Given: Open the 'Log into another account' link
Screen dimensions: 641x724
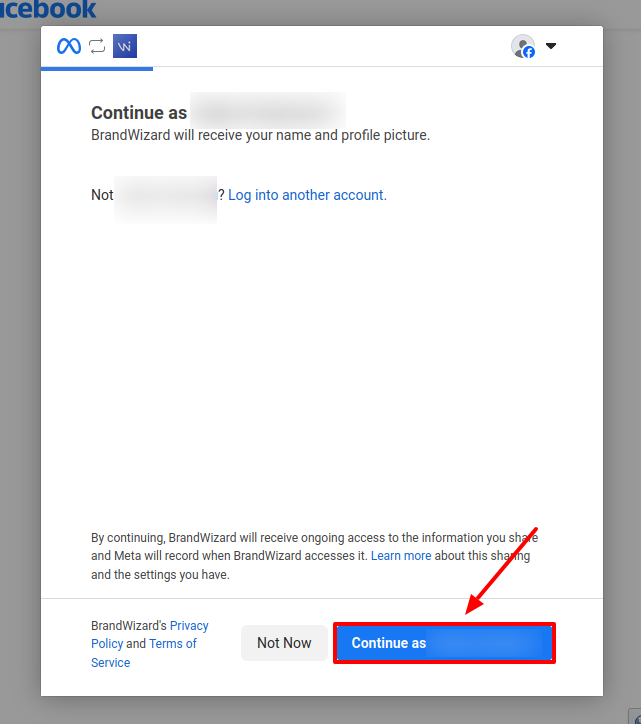Looking at the screenshot, I should [x=307, y=195].
